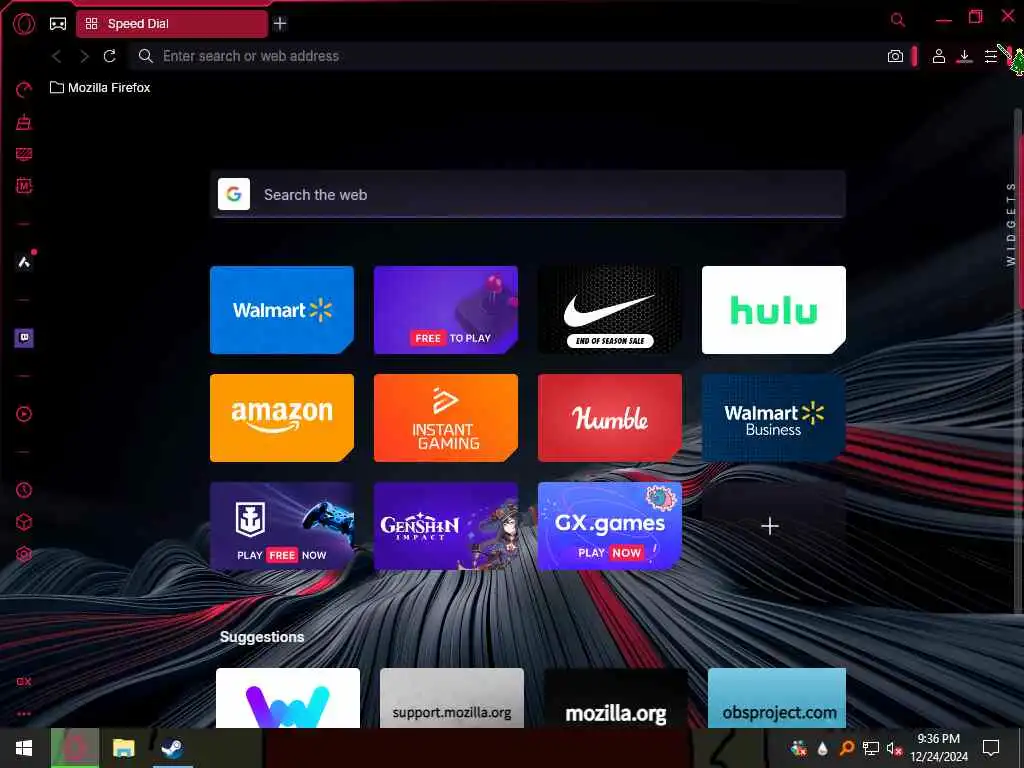1024x768 pixels.
Task: Open the profile account icon
Action: tap(938, 56)
